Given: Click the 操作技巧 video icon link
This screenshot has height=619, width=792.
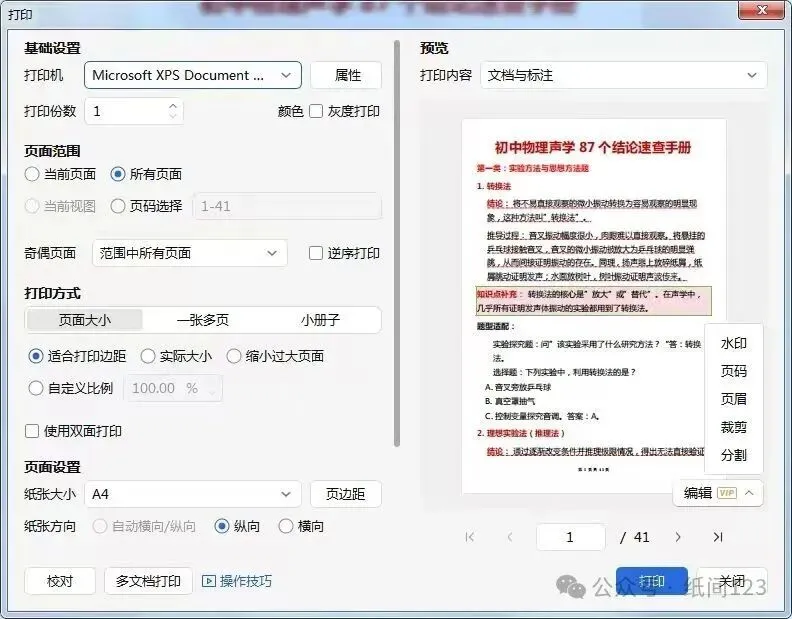Looking at the screenshot, I should (x=236, y=581).
